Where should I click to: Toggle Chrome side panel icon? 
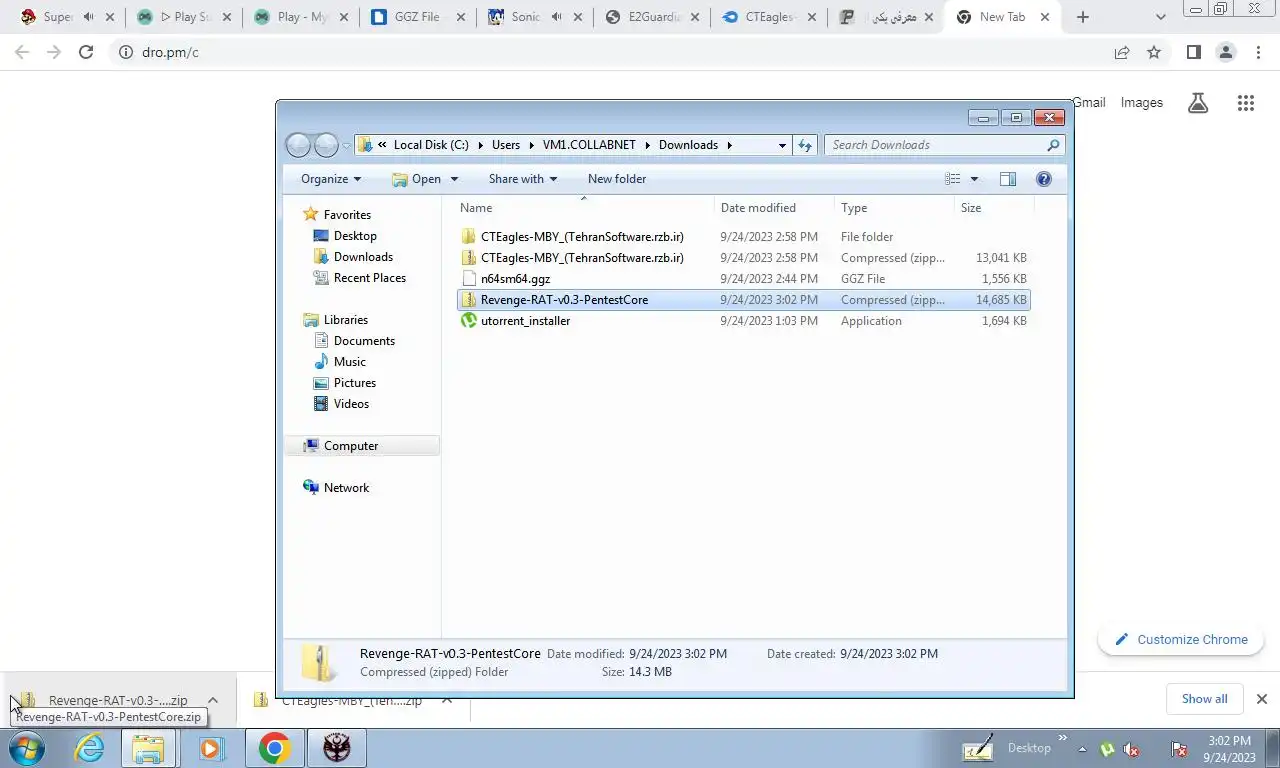[x=1193, y=52]
